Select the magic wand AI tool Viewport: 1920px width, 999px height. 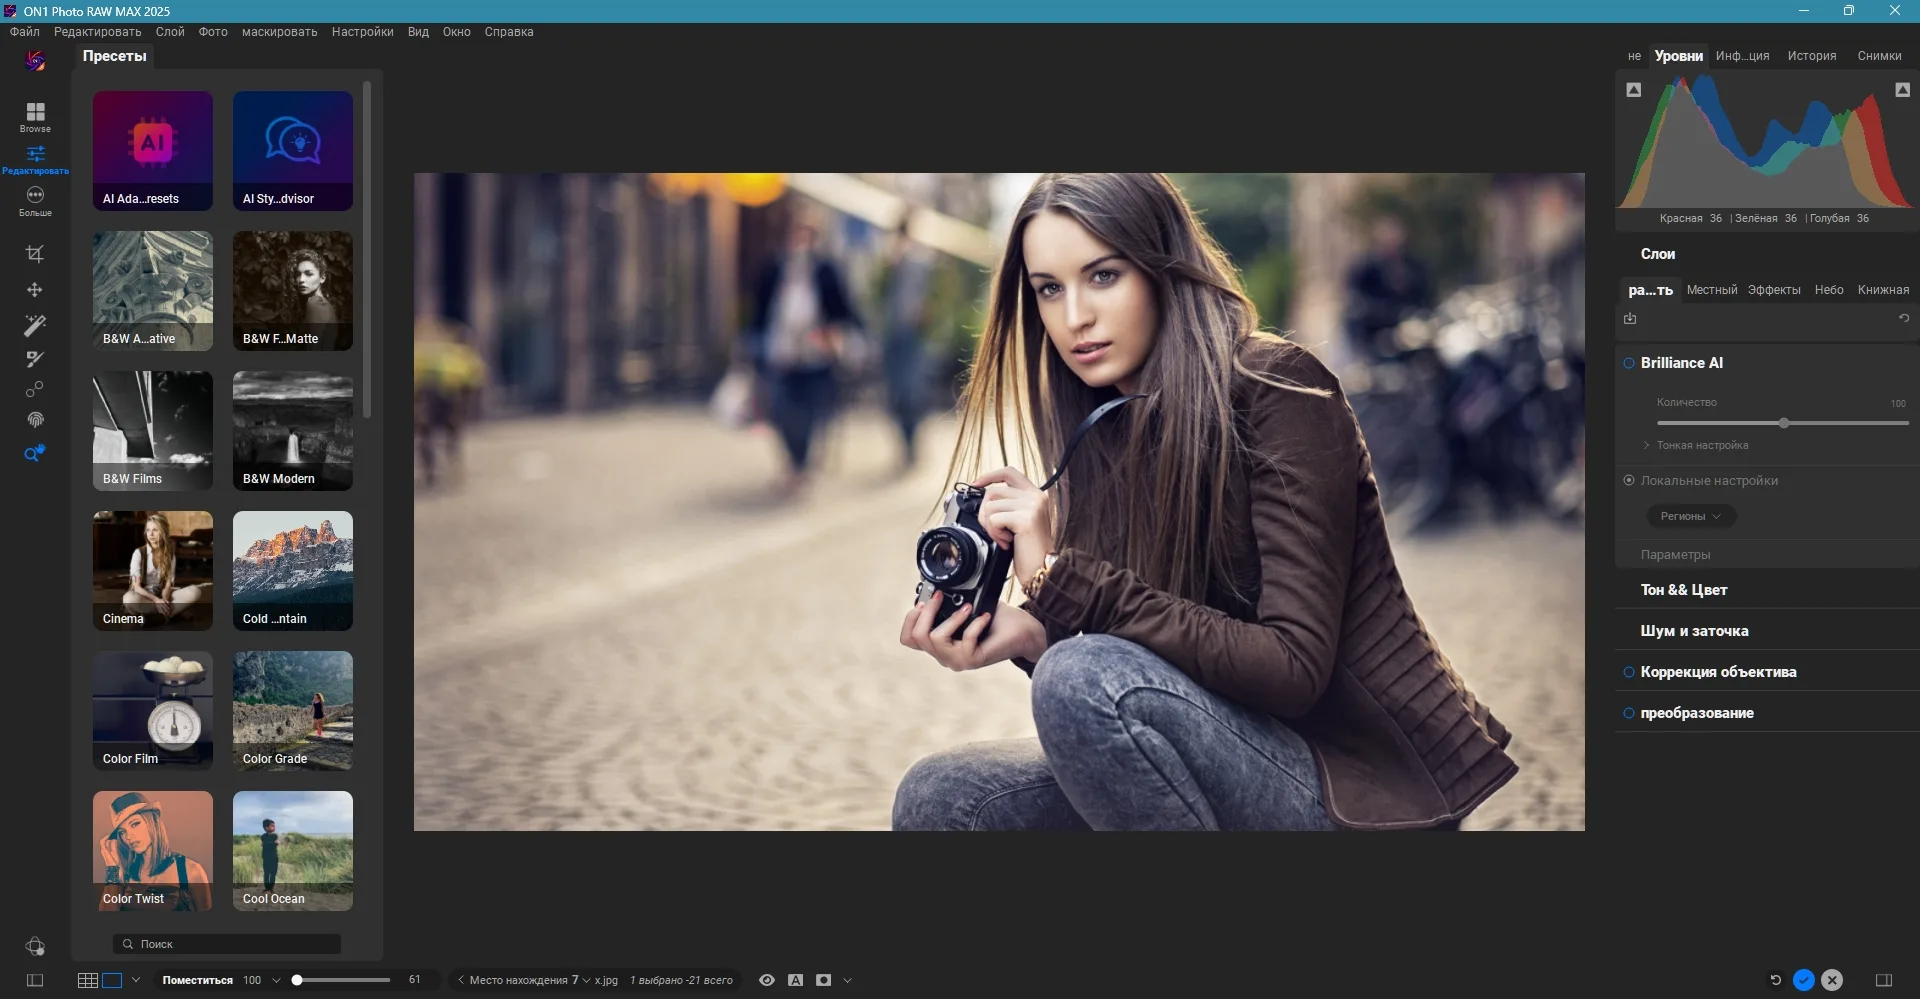tap(35, 325)
